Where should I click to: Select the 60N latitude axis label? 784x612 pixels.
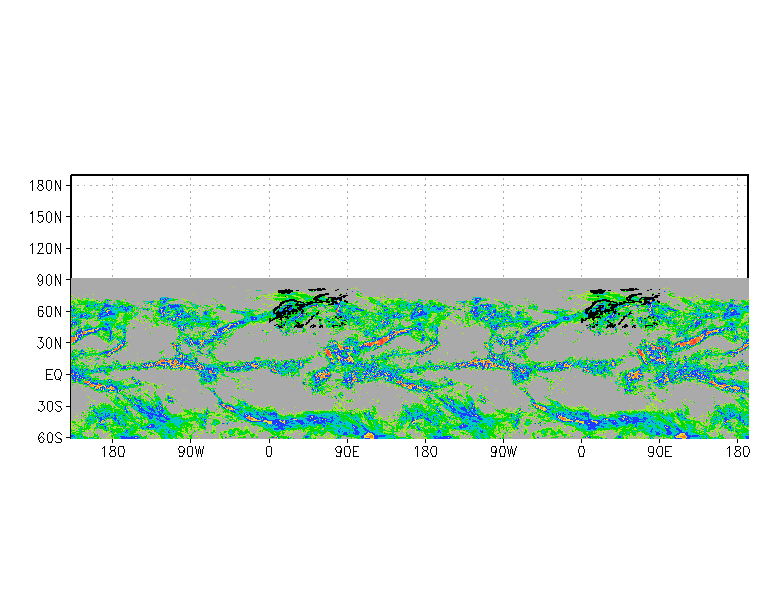(x=50, y=311)
